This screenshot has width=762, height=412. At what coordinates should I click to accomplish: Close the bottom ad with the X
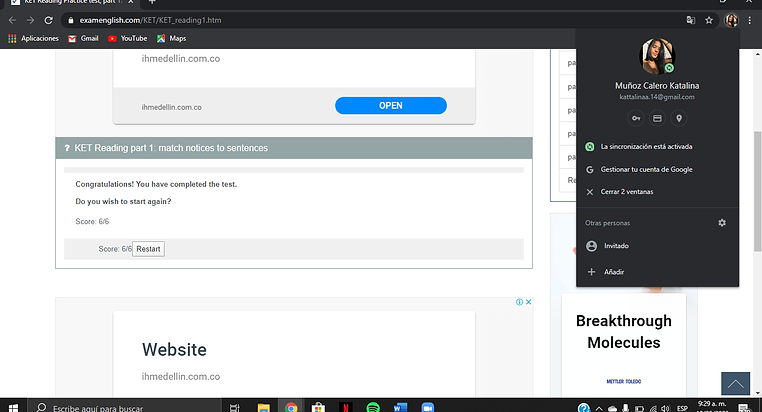(x=528, y=302)
